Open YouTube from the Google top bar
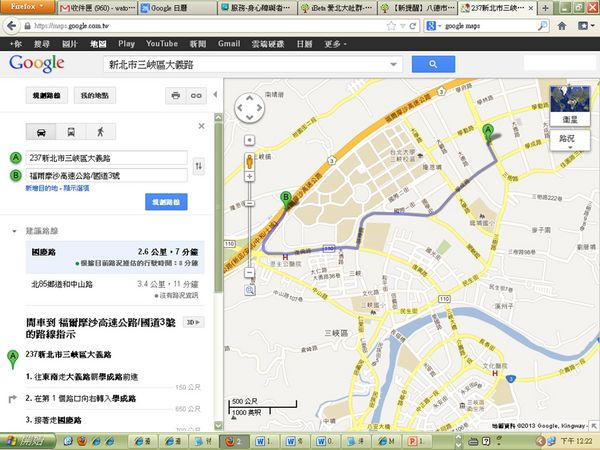The image size is (600, 450). point(161,45)
